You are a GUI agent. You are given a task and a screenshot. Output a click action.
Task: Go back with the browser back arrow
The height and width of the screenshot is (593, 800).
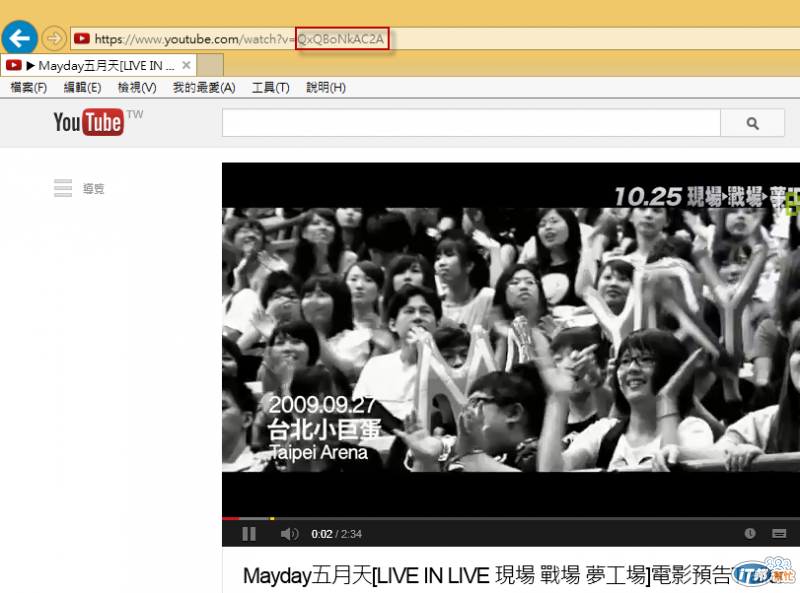(19, 38)
